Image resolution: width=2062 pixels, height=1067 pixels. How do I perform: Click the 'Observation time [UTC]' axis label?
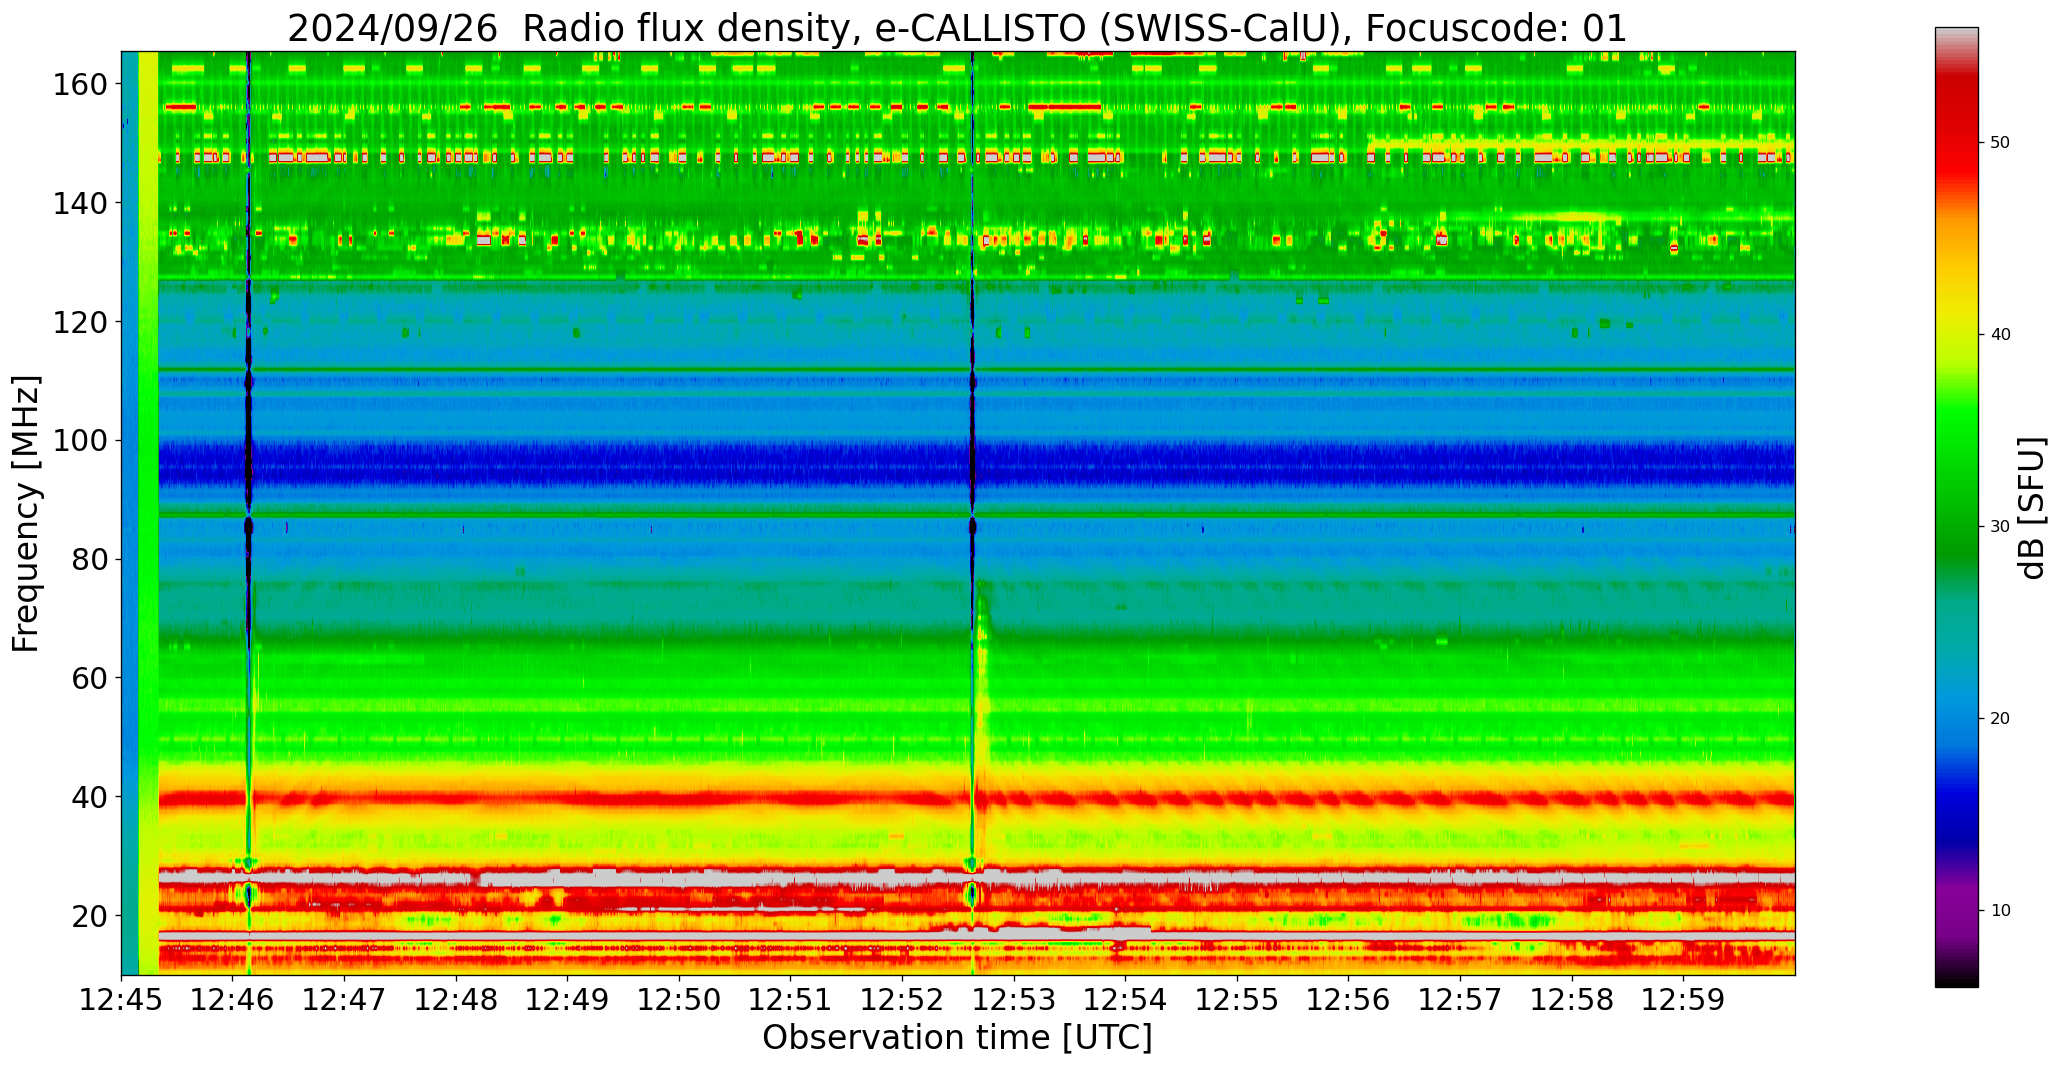point(957,1038)
